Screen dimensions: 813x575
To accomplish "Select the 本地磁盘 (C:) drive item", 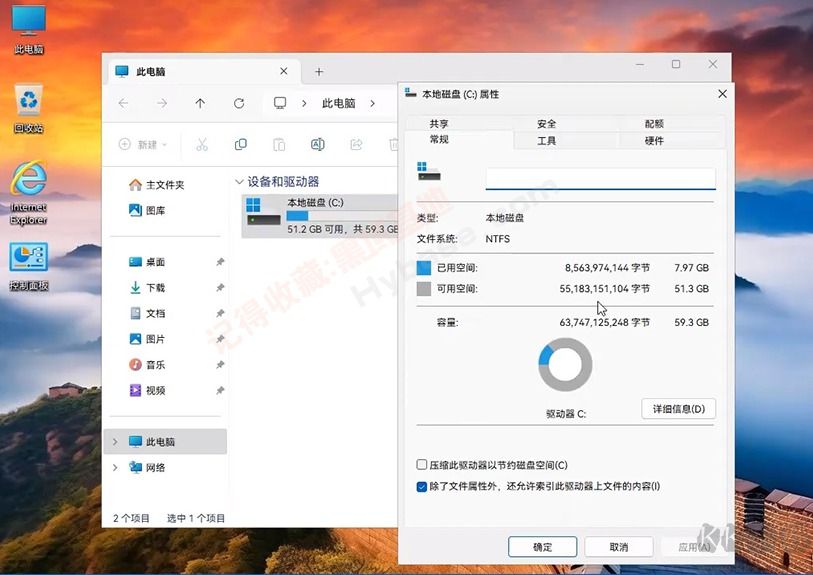I will [x=320, y=216].
